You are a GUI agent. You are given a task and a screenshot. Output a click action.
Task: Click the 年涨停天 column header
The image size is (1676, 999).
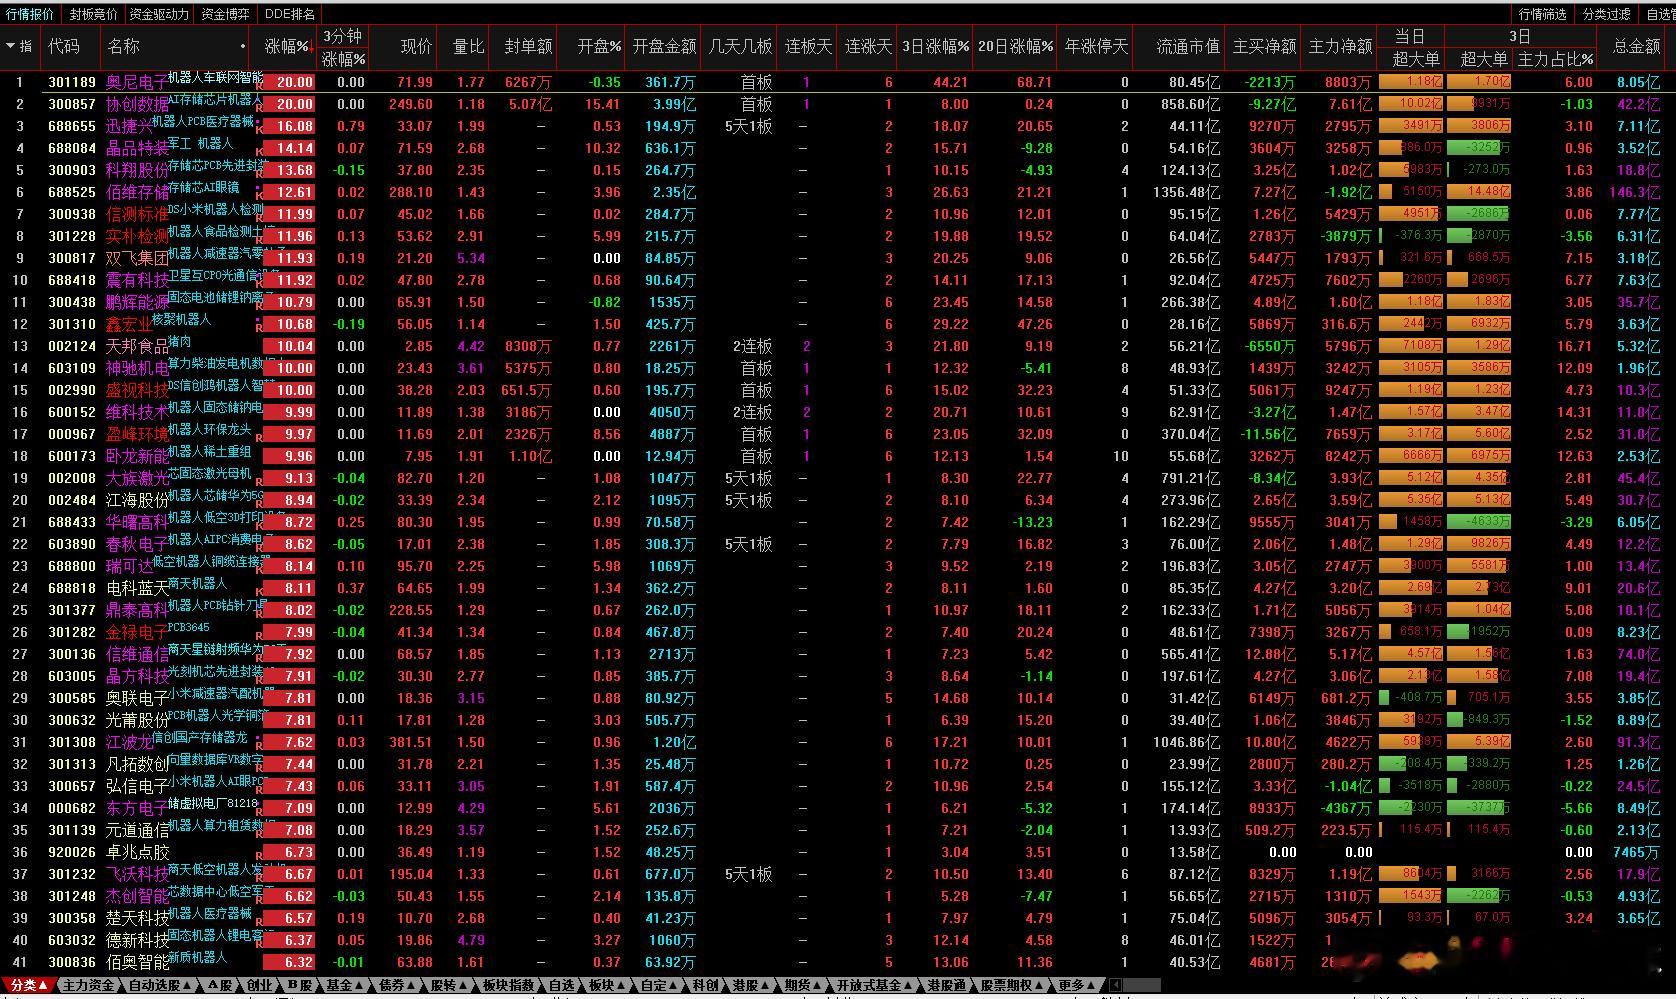[1096, 46]
